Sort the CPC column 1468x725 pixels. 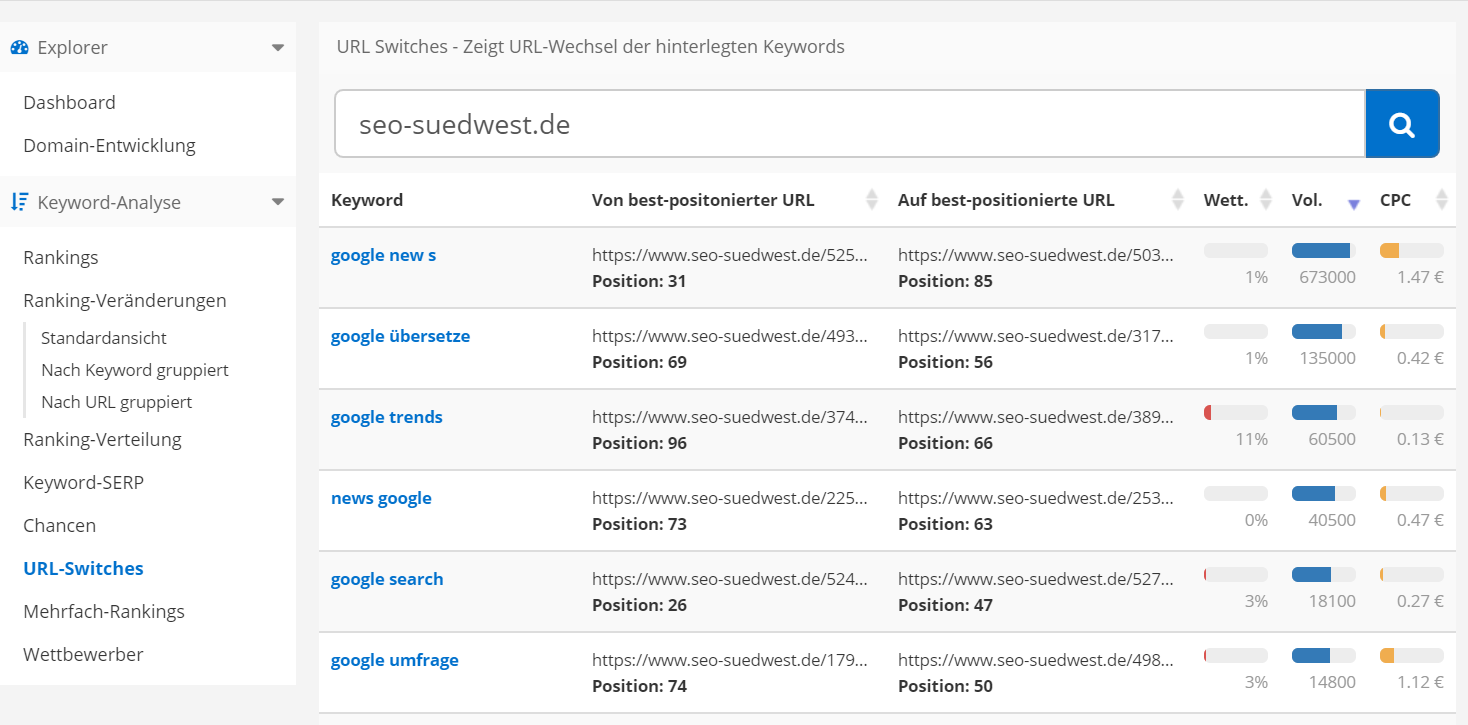[1442, 199]
